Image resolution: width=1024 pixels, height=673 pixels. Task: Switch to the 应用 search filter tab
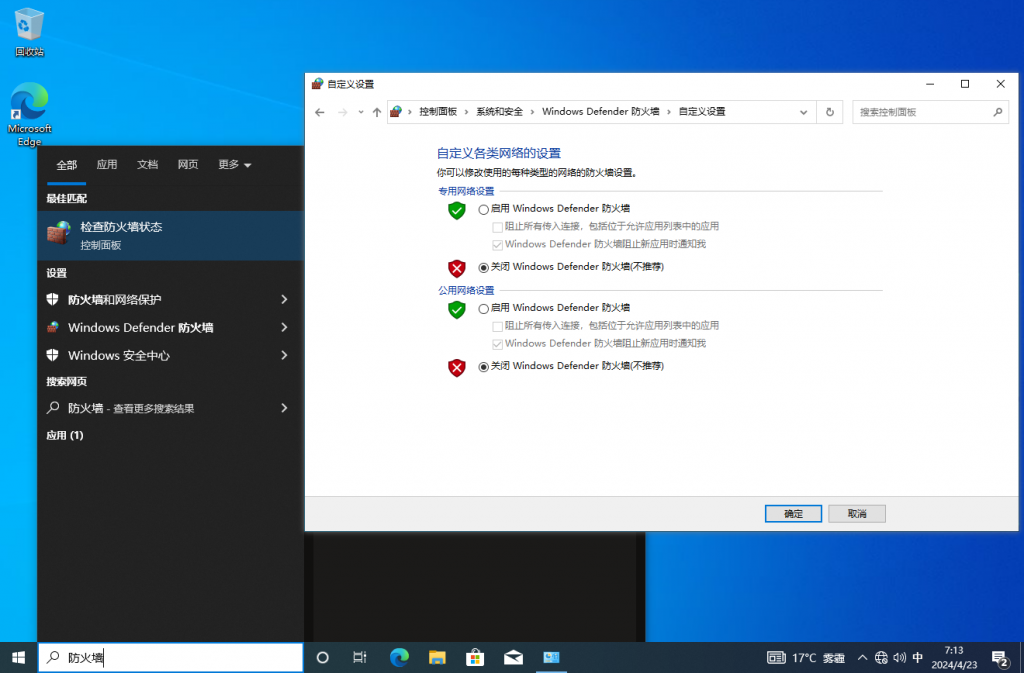coord(107,165)
